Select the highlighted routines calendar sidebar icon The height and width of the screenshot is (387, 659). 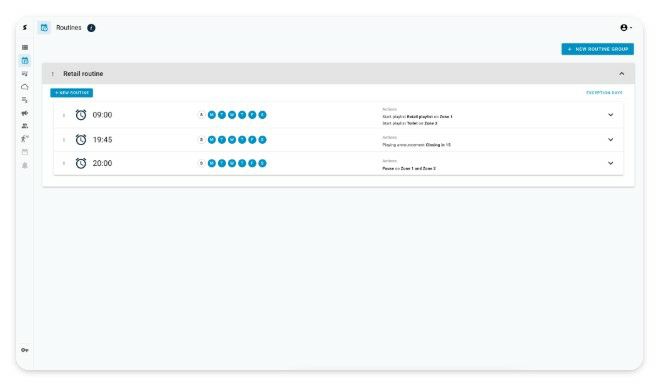tap(25, 61)
